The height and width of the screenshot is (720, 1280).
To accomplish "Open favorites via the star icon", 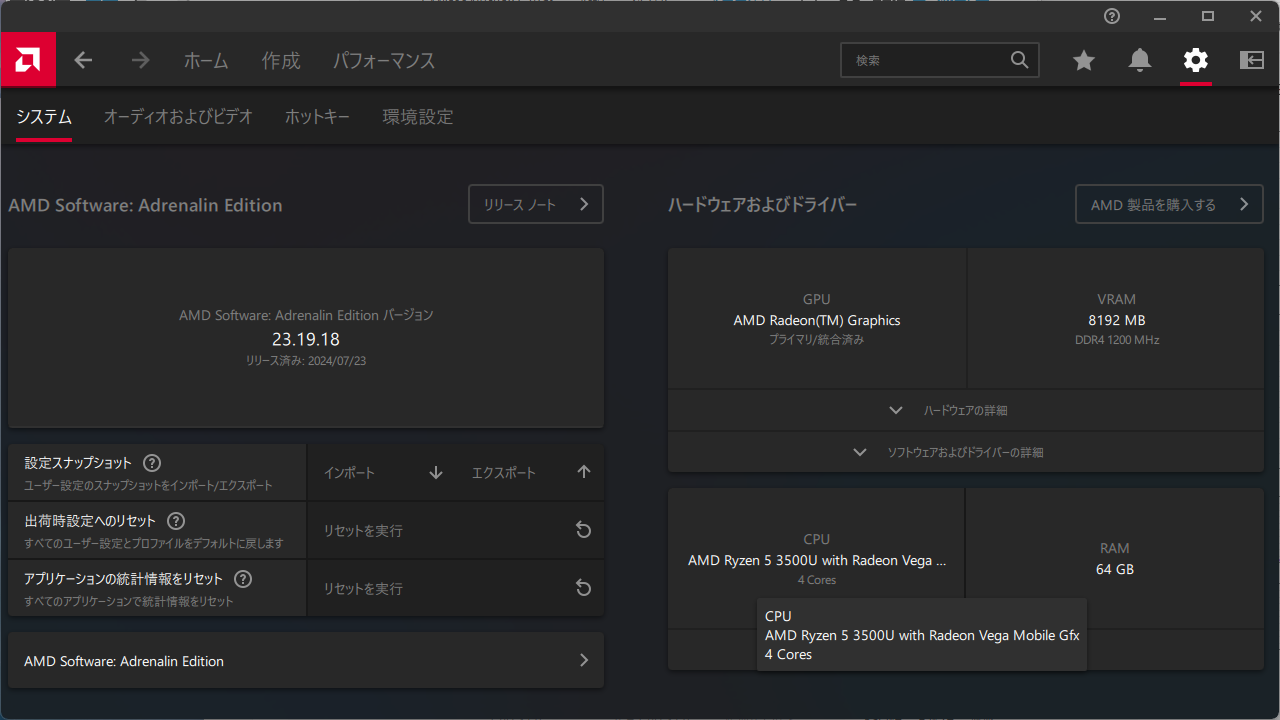I will (x=1084, y=61).
